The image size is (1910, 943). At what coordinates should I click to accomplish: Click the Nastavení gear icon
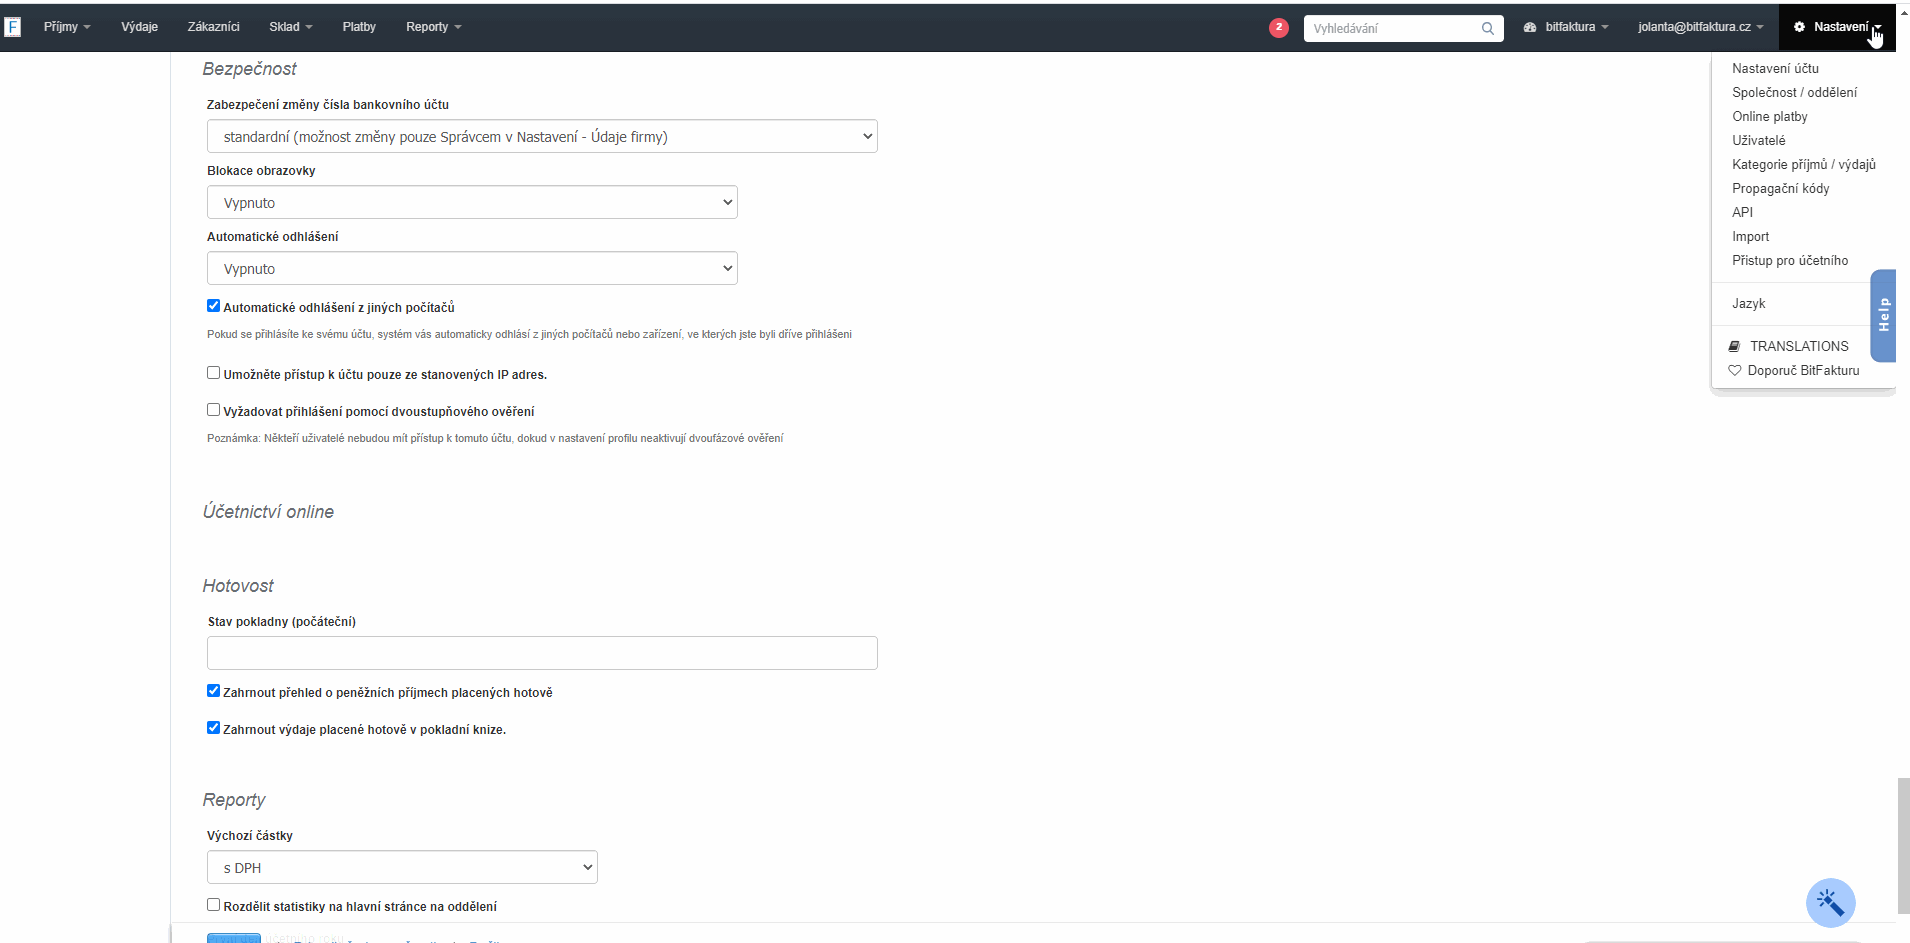pyautogui.click(x=1799, y=27)
